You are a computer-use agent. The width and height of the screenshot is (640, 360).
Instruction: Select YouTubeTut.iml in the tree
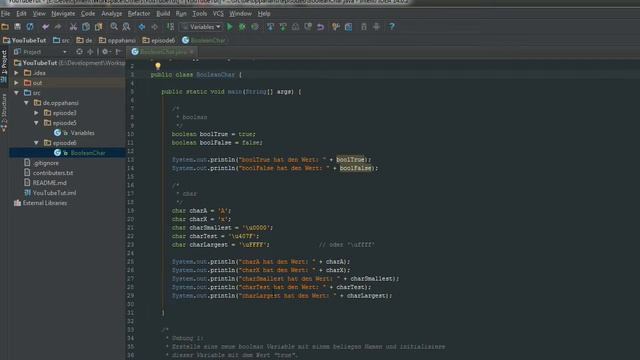(50, 193)
